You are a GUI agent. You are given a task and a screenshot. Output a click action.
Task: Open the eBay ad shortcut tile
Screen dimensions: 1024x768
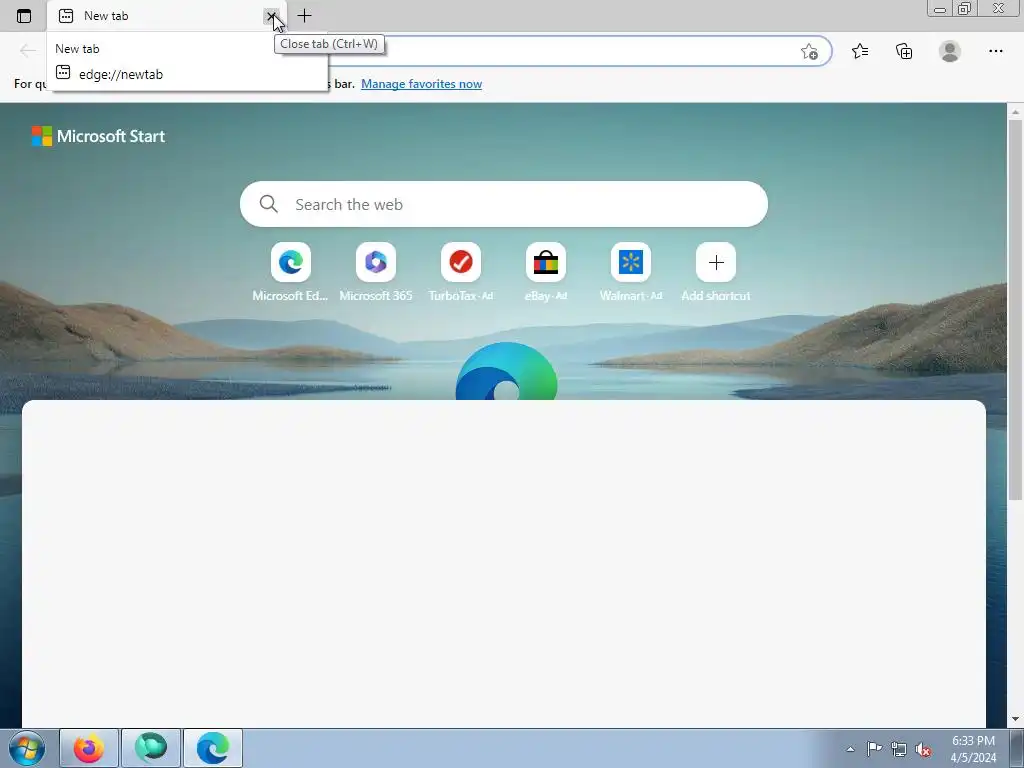545,272
